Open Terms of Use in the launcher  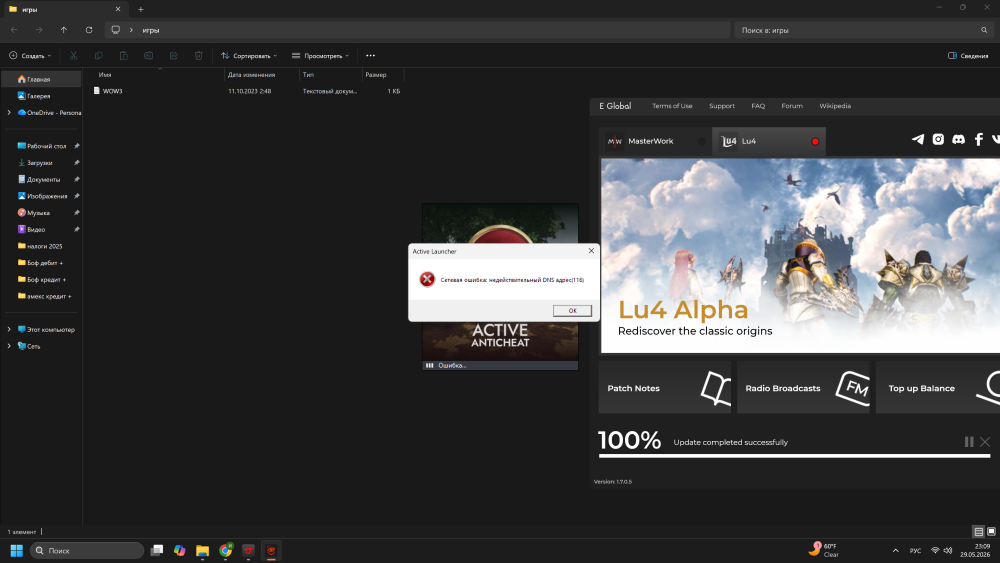[672, 106]
